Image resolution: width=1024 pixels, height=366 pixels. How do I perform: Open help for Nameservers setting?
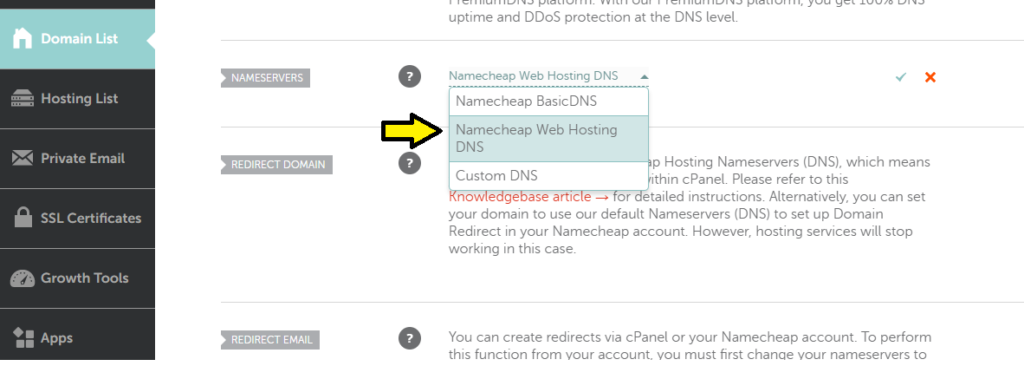[x=409, y=76]
